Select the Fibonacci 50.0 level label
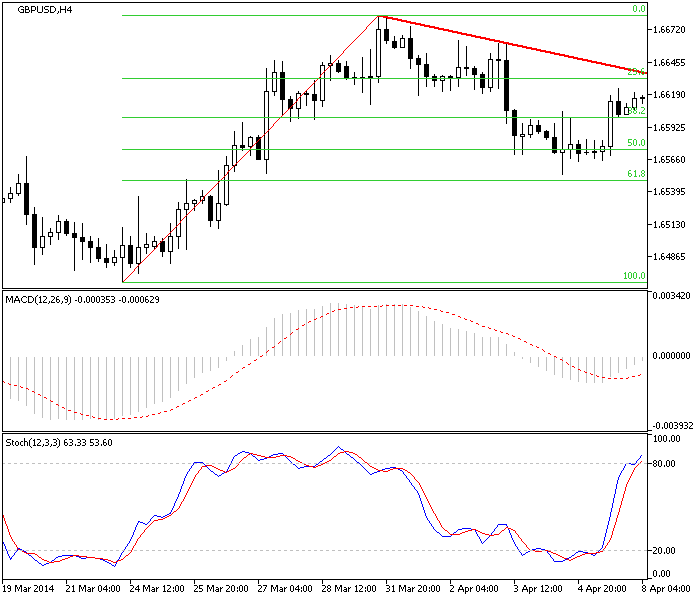The width and height of the screenshot is (700, 600). (x=635, y=143)
